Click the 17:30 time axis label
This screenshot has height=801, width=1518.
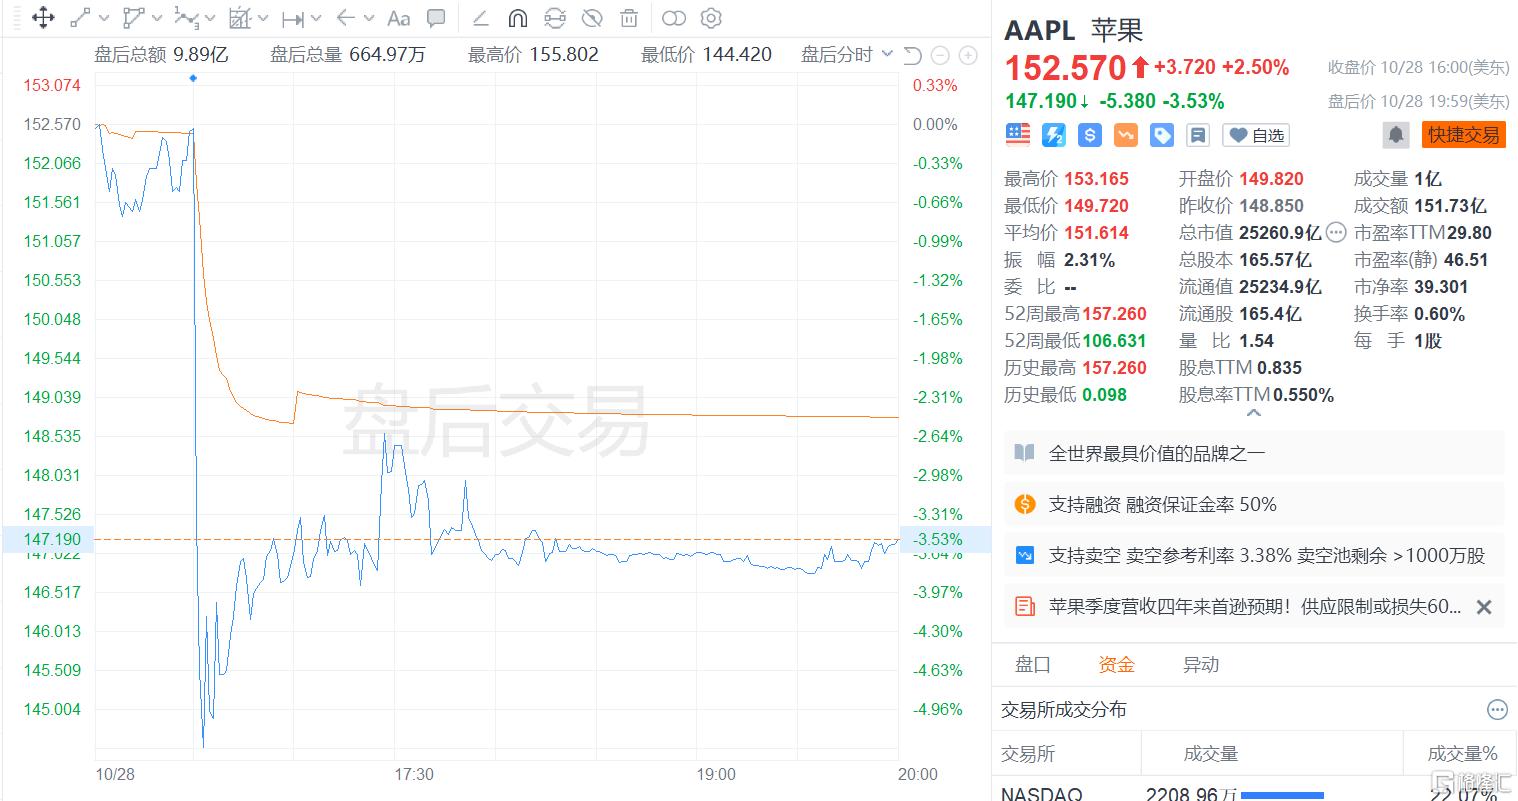click(414, 774)
